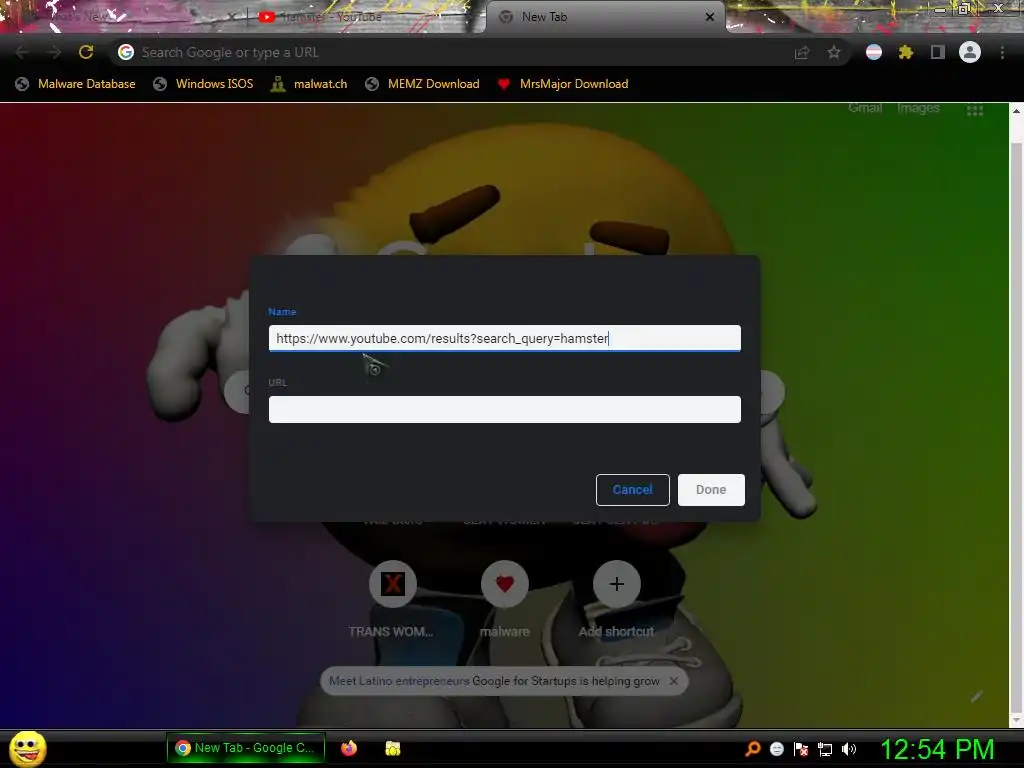Restore down the Chrome window

tap(964, 9)
